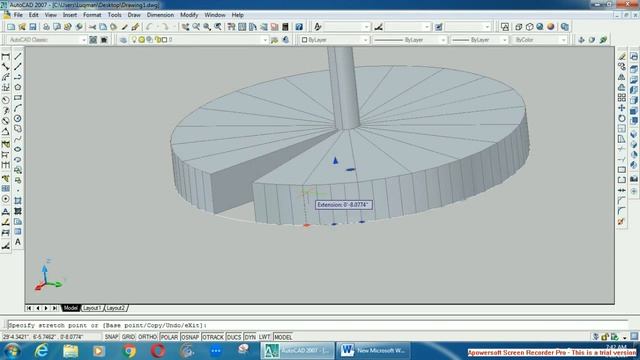Viewport: 640px width, 360px height.
Task: Open the Draw menu
Action: (x=134, y=15)
